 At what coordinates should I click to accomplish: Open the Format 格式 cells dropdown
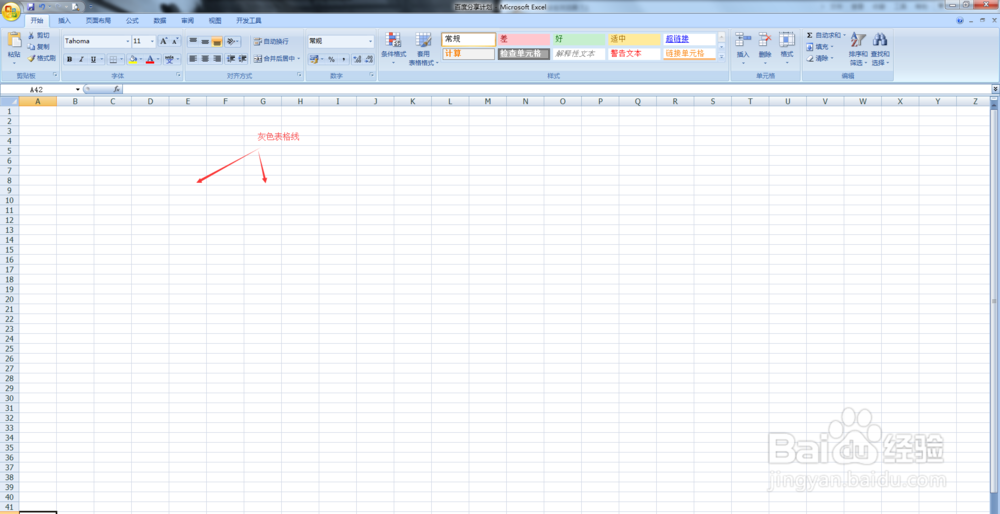pos(787,48)
